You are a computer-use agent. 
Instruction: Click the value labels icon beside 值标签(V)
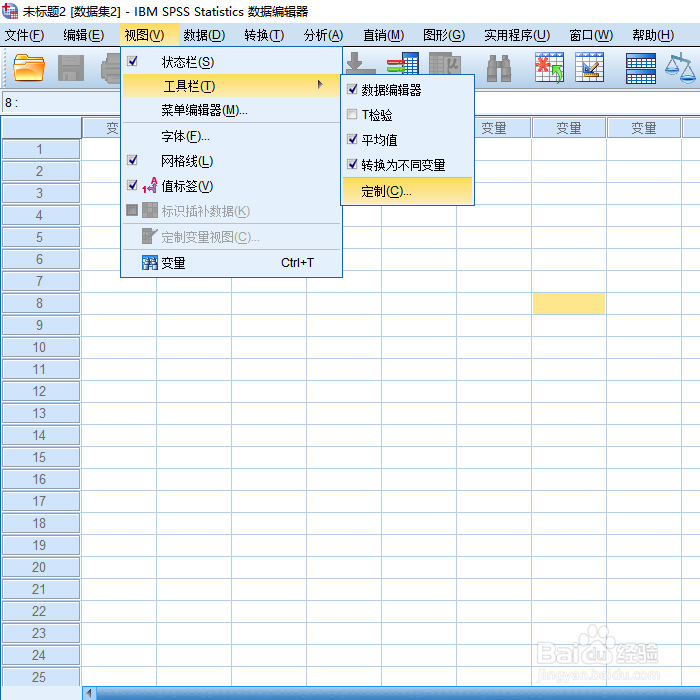pos(150,185)
